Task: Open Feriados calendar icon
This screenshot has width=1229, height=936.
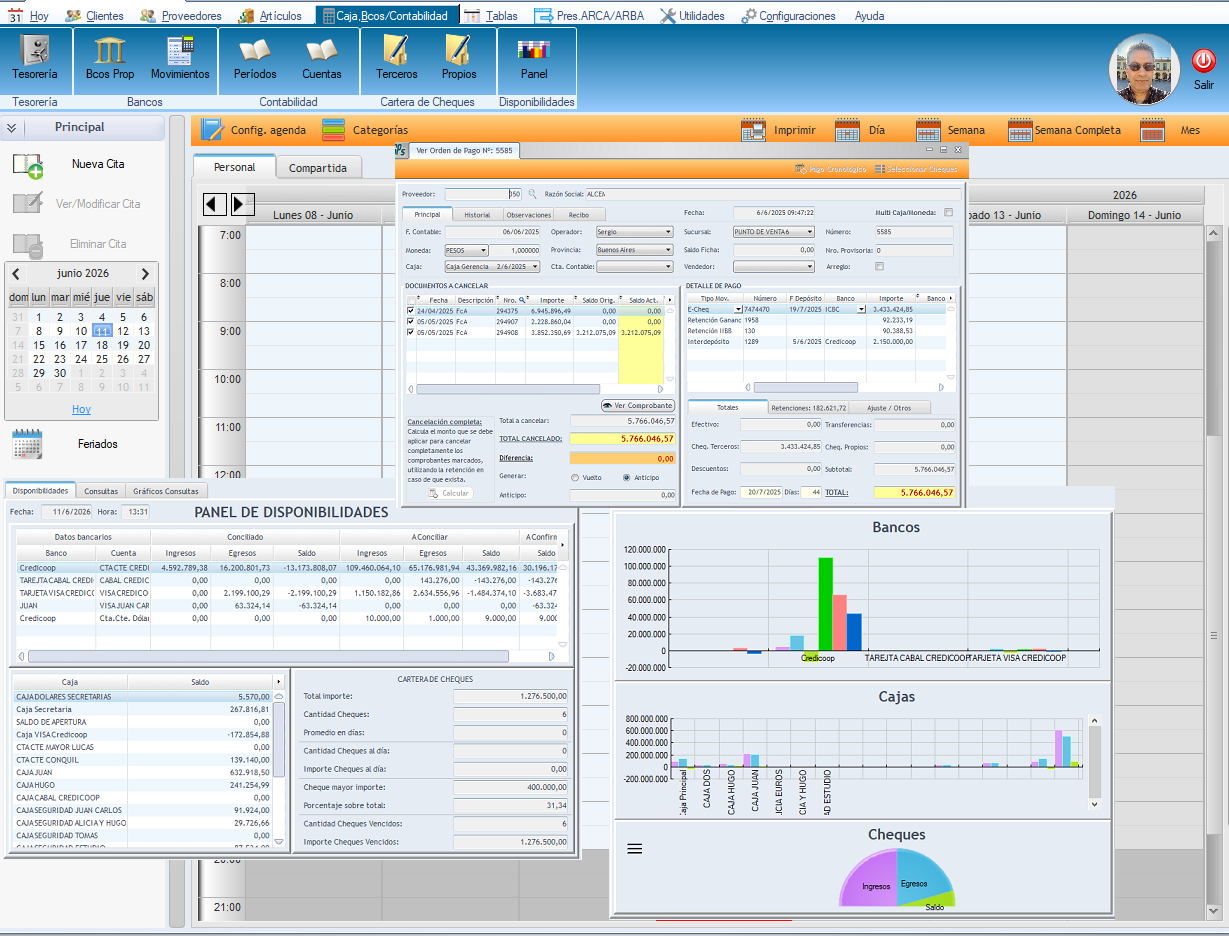Action: coord(27,444)
